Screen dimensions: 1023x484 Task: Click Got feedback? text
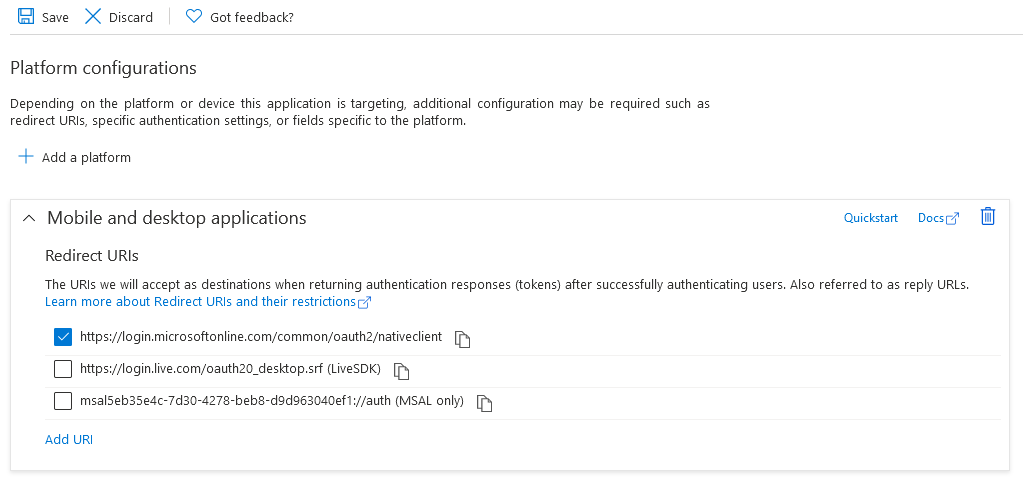click(252, 18)
